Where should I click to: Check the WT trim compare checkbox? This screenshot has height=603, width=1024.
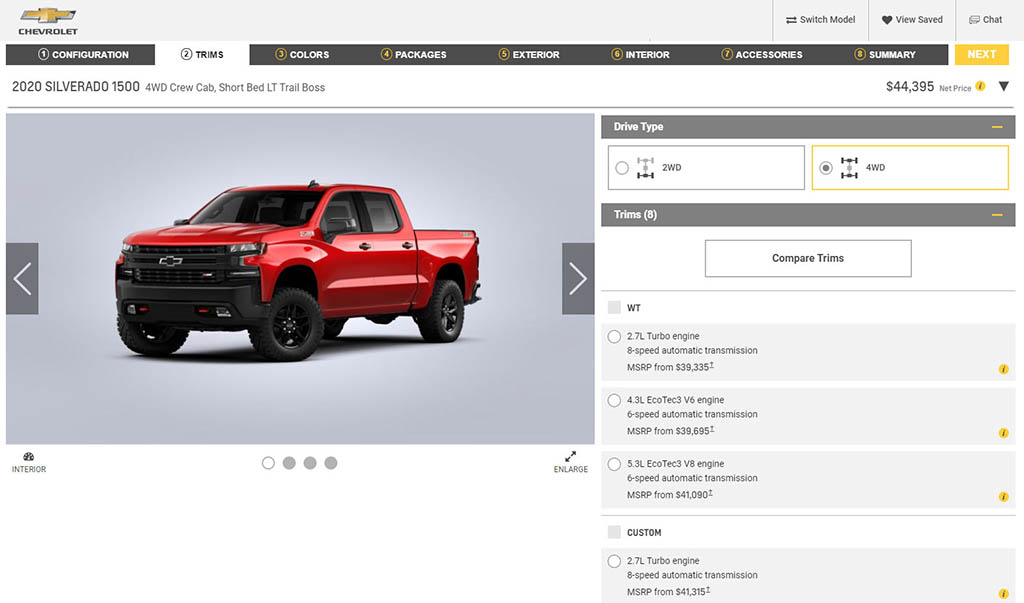click(x=614, y=308)
